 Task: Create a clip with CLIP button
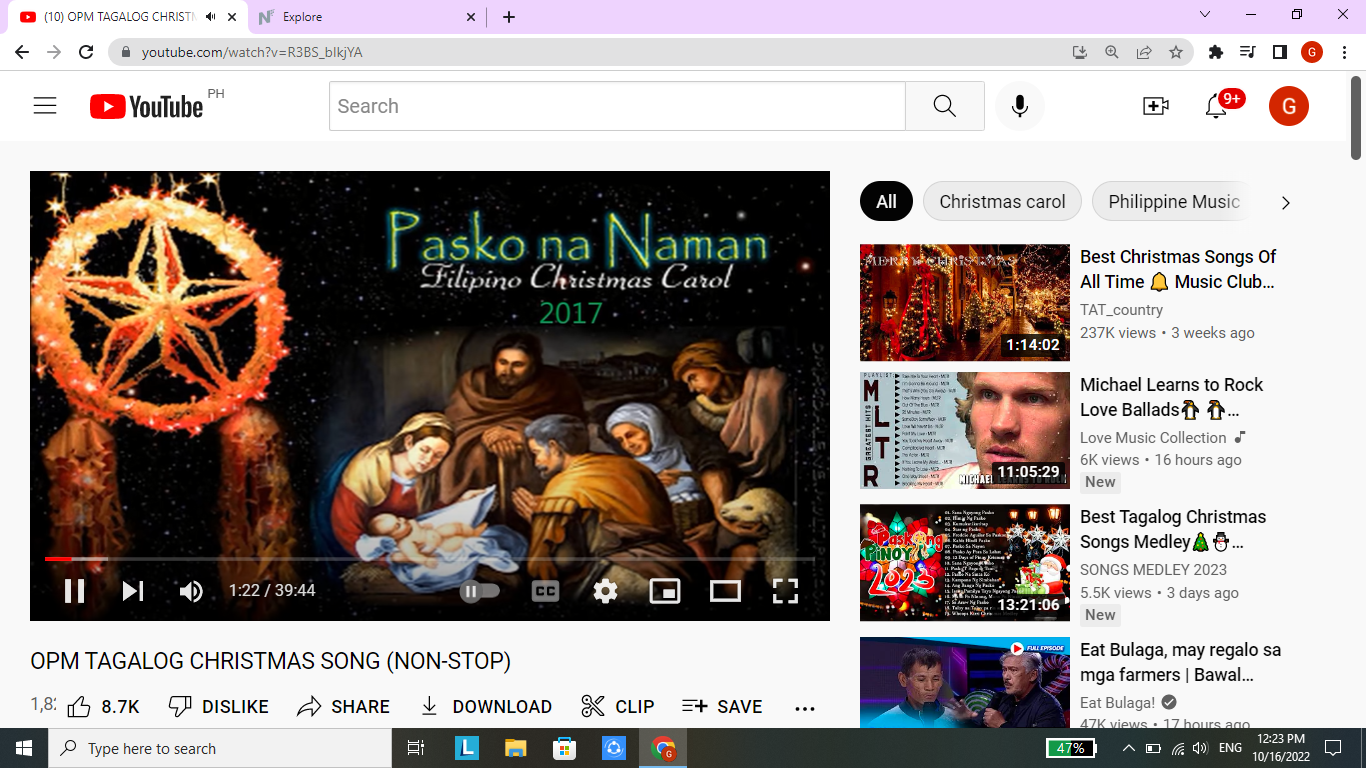pos(618,707)
